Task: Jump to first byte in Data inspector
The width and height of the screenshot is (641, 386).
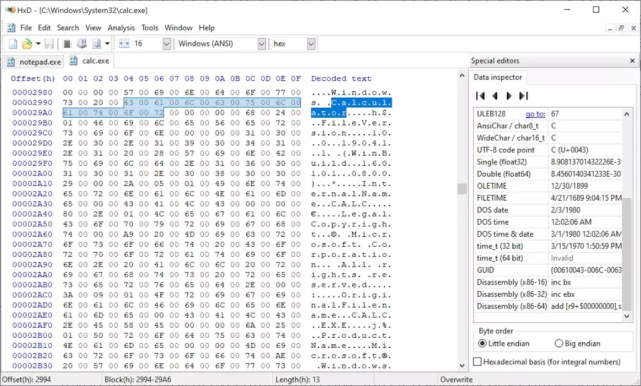Action: click(x=480, y=96)
